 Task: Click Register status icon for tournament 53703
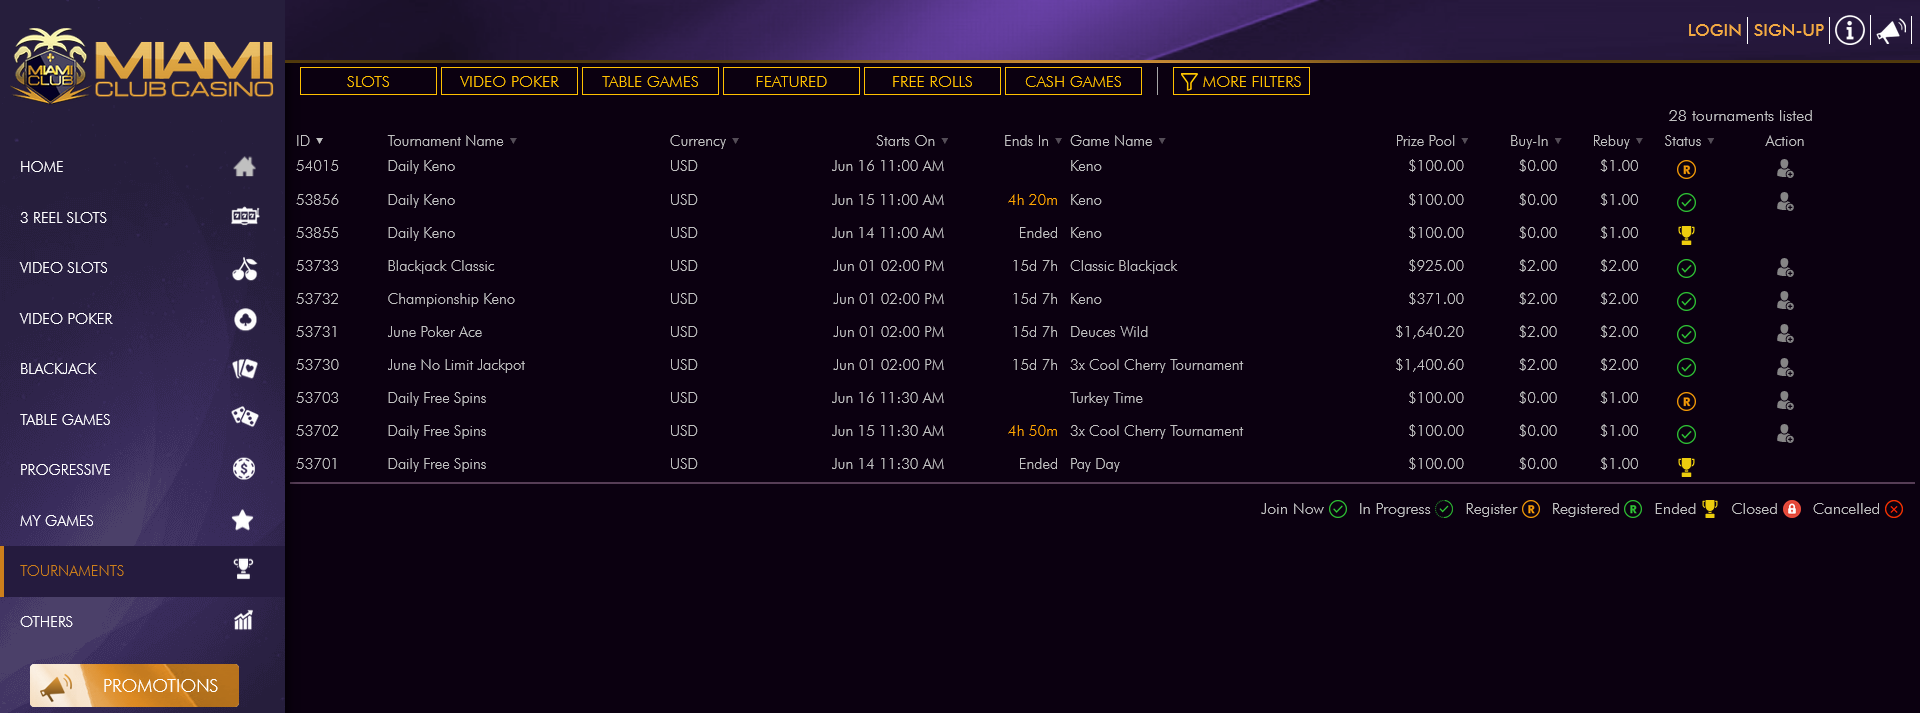pos(1686,401)
